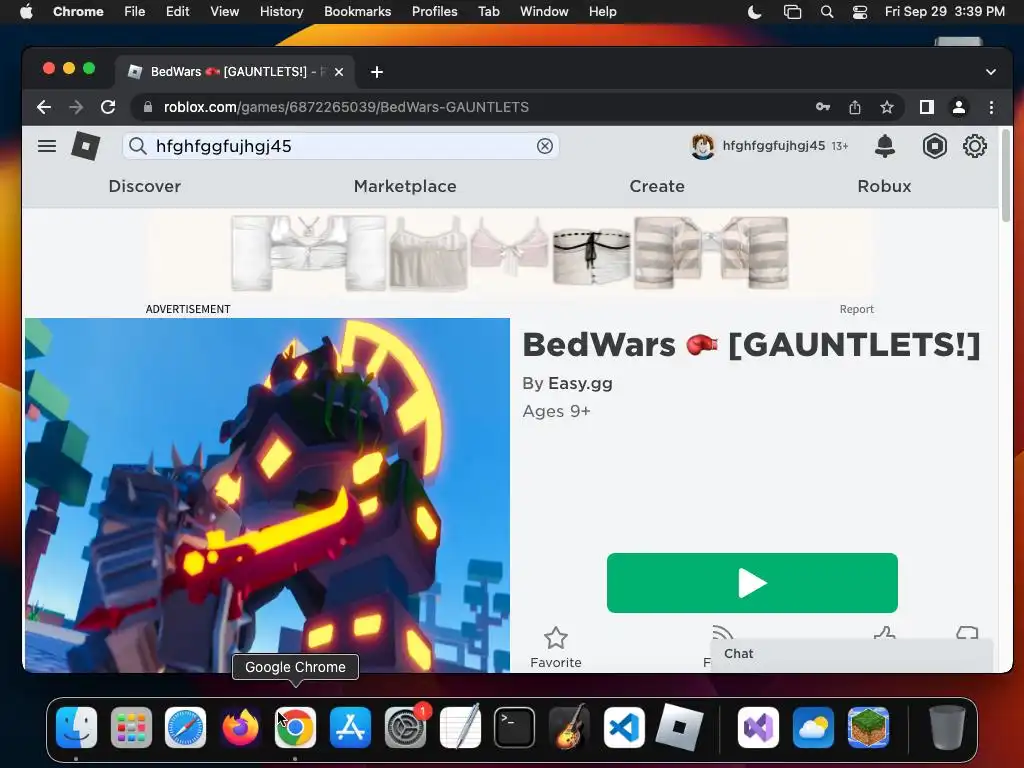The width and height of the screenshot is (1024, 768).
Task: Open the Marketplace page
Action: (405, 186)
